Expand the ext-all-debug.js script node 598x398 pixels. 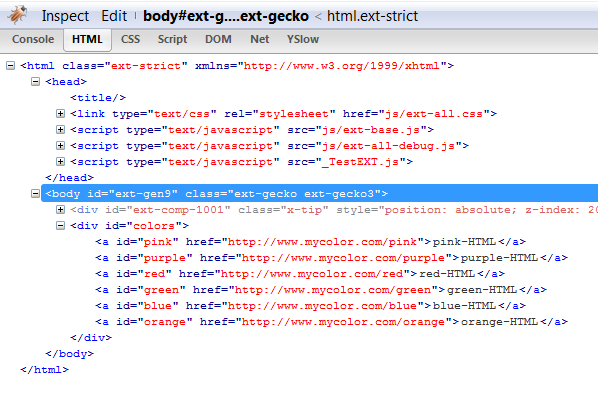coord(60,146)
